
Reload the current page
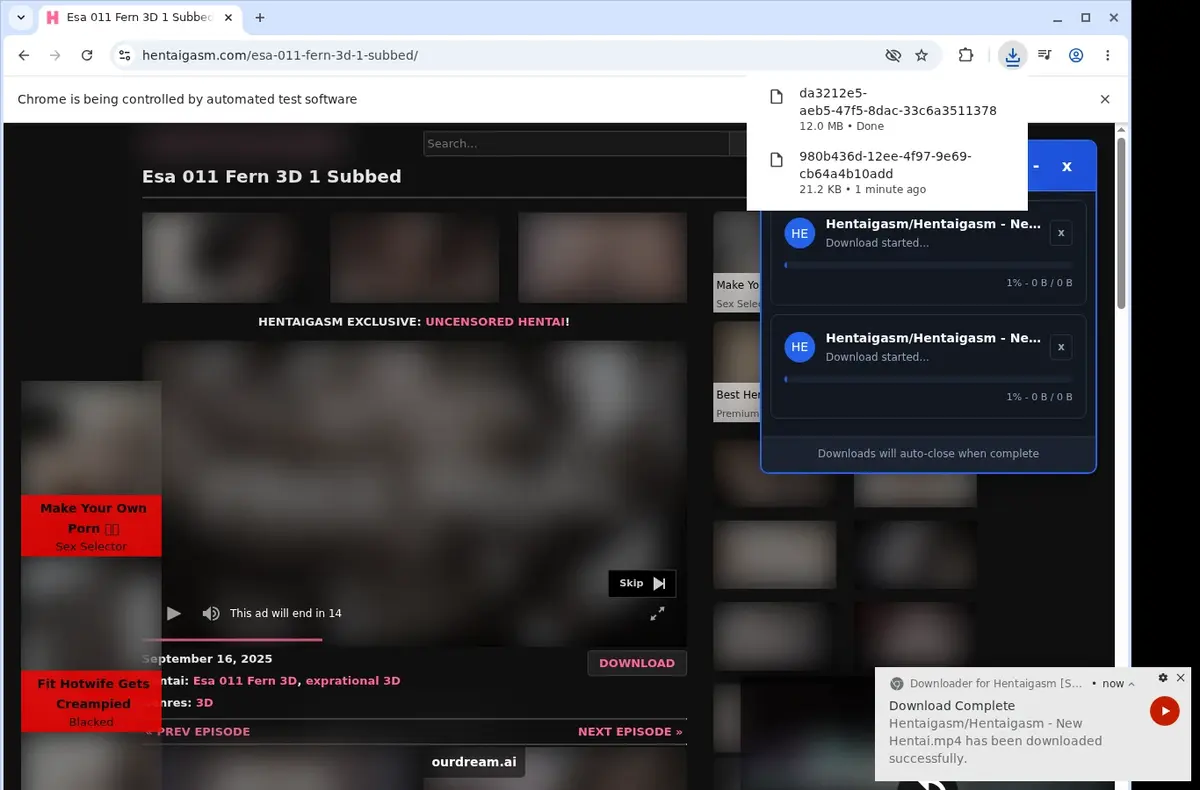tap(87, 55)
